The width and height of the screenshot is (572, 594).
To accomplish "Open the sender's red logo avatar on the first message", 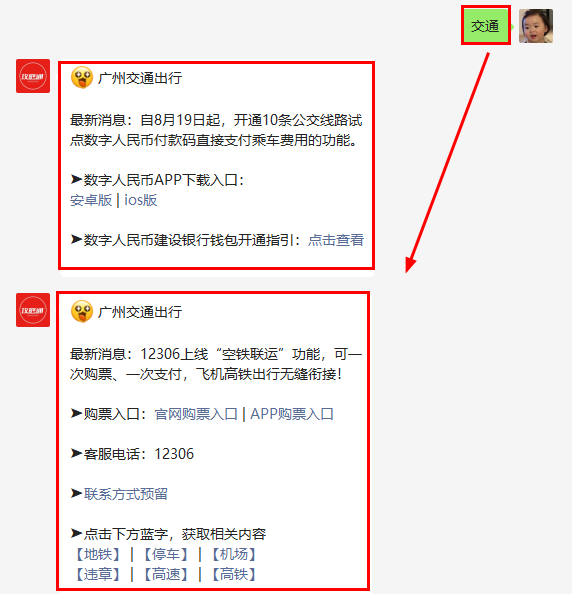I will [33, 76].
